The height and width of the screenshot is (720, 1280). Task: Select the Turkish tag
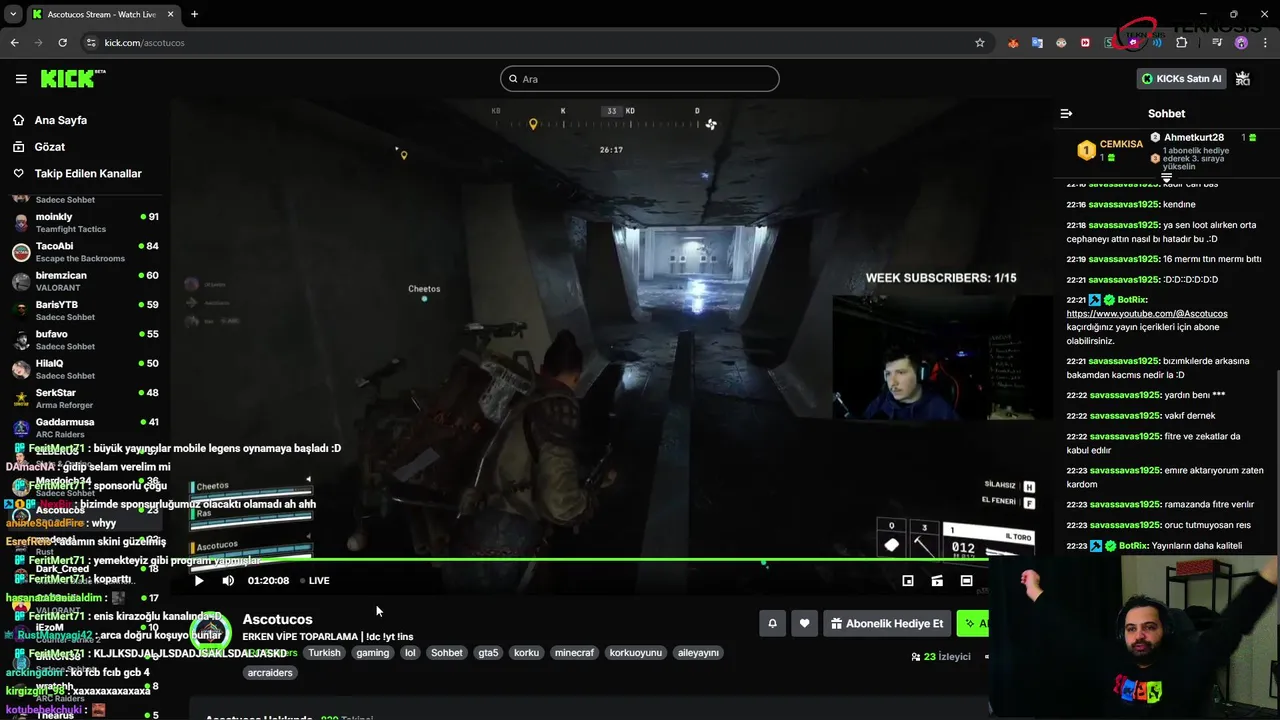coord(324,653)
